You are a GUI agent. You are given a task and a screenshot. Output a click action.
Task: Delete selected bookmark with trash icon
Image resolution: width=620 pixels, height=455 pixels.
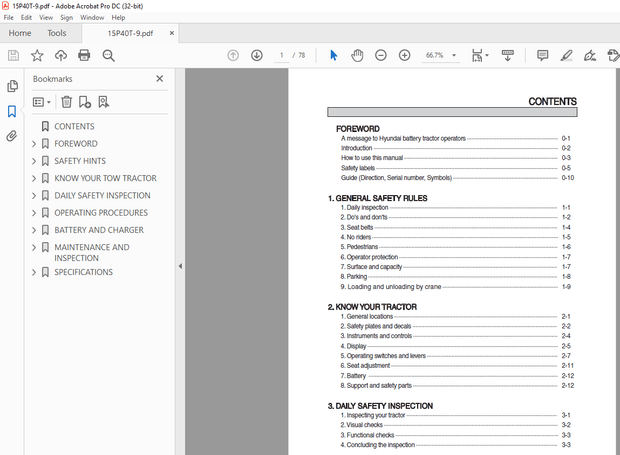pos(66,102)
